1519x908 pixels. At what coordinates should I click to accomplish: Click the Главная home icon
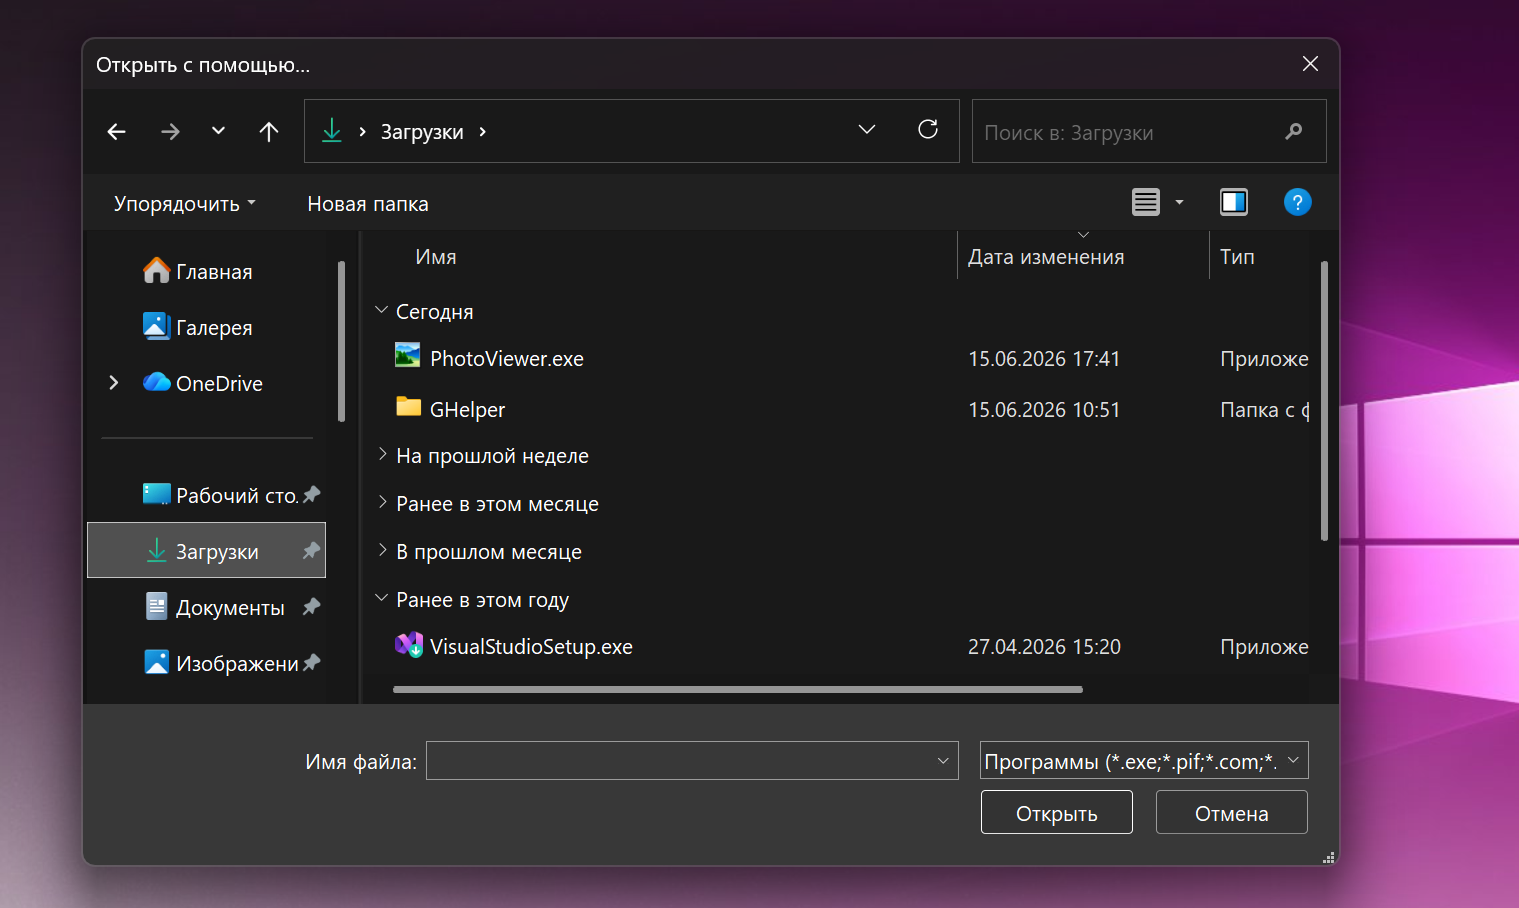tap(157, 270)
